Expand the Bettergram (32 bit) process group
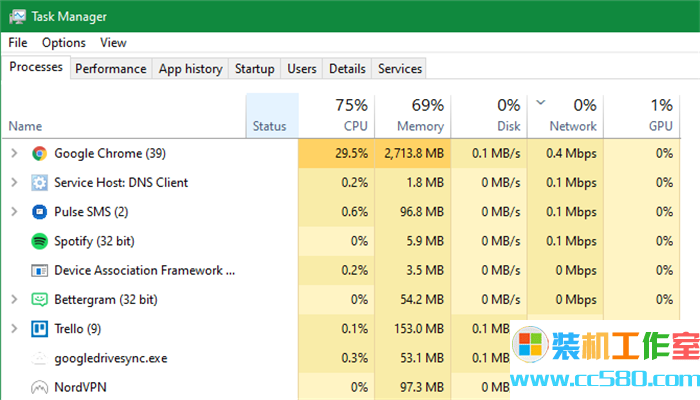This screenshot has width=700, height=400. (x=14, y=300)
